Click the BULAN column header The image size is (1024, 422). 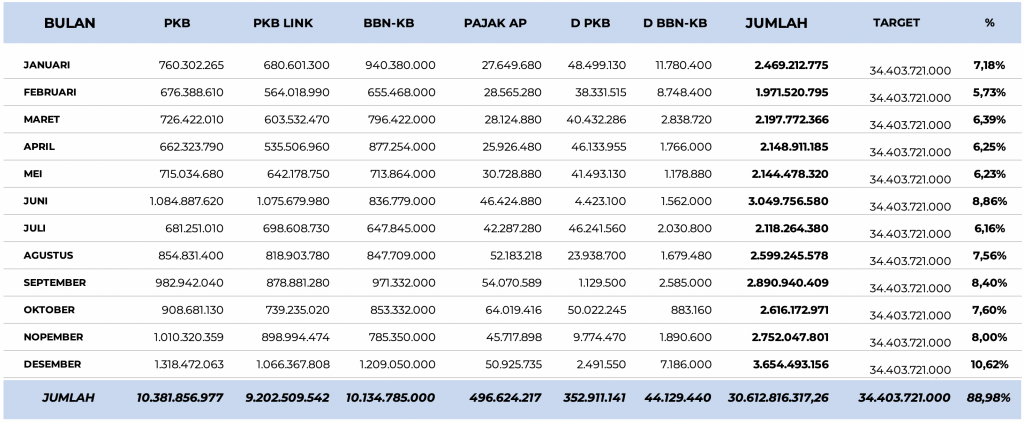[x=69, y=22]
